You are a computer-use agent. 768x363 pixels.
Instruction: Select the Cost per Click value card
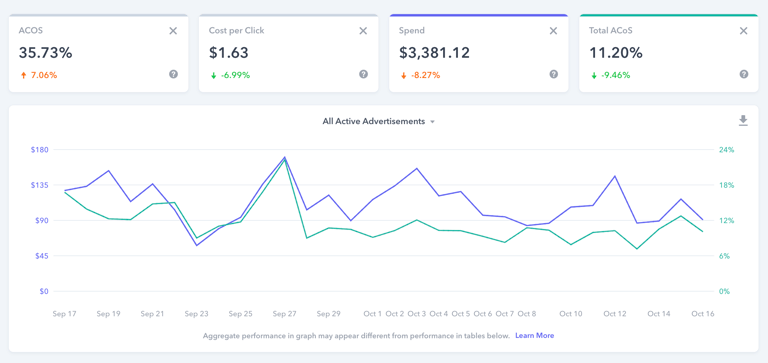[288, 53]
